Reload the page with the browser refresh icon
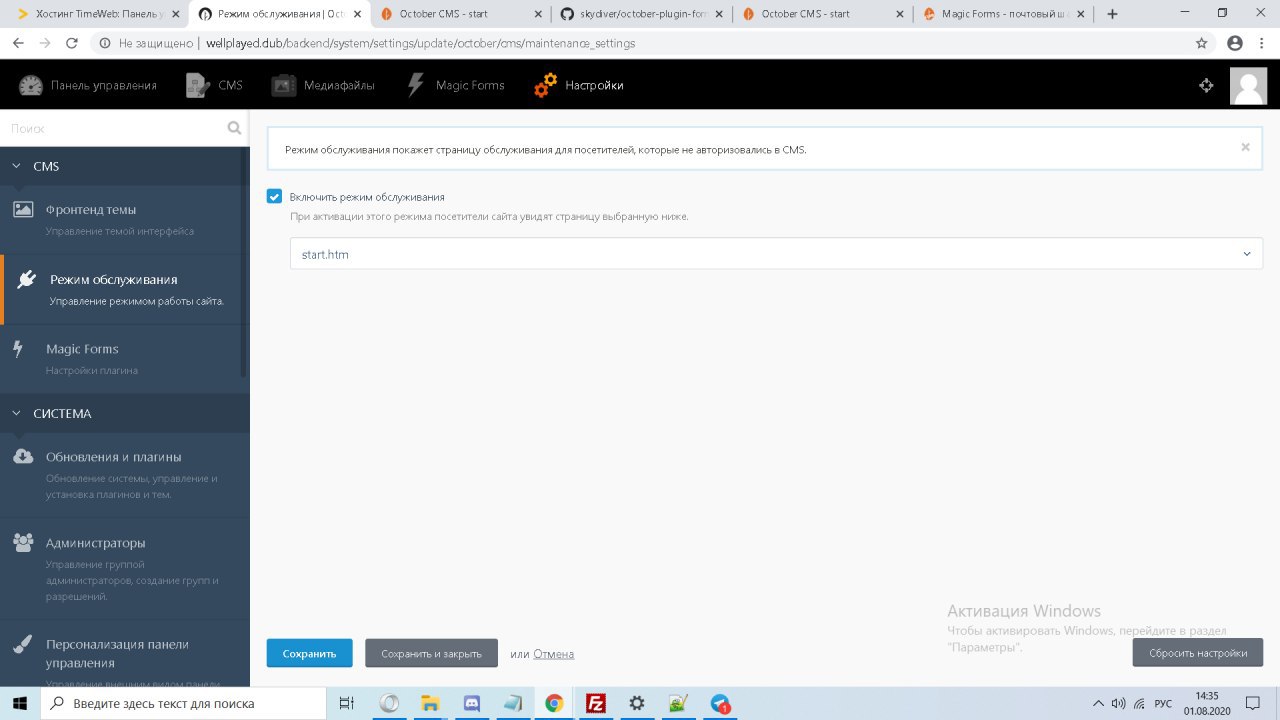 pyautogui.click(x=72, y=43)
